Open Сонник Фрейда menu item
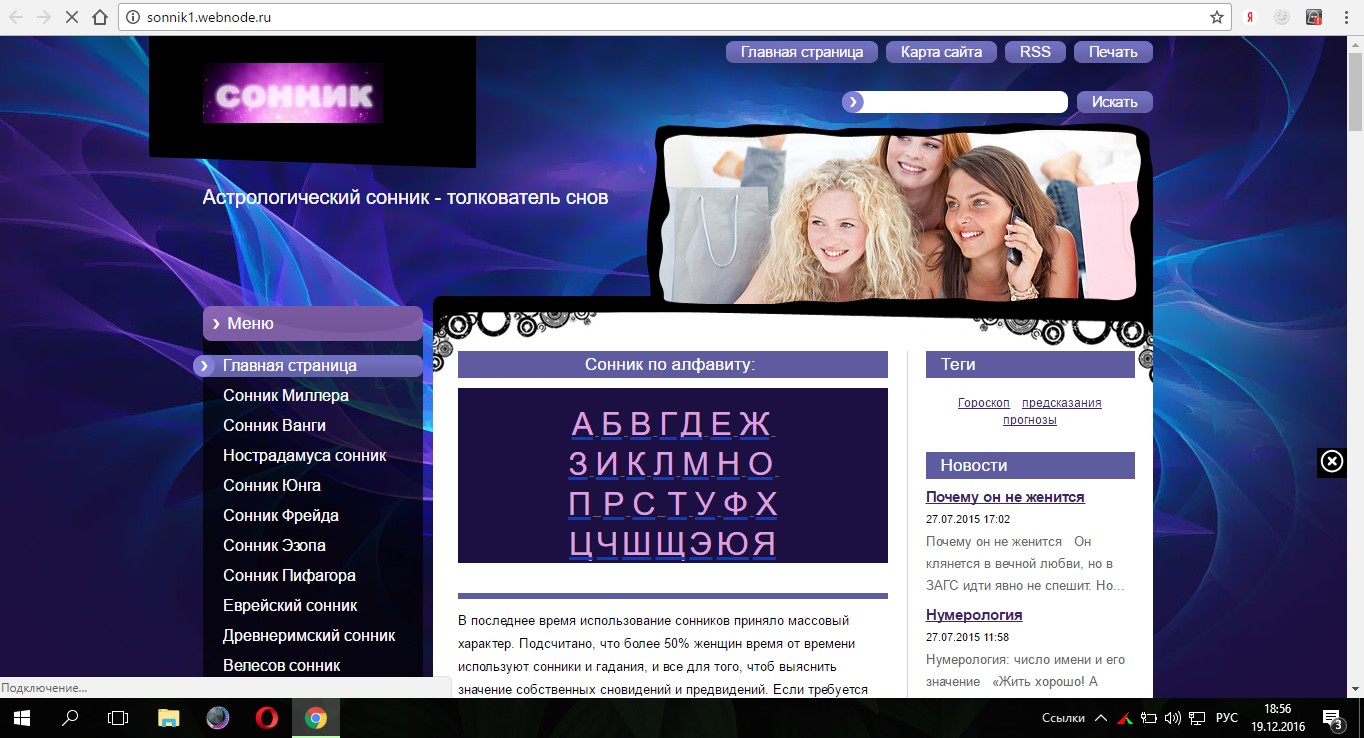Screen dimensions: 1364x738 click(281, 516)
